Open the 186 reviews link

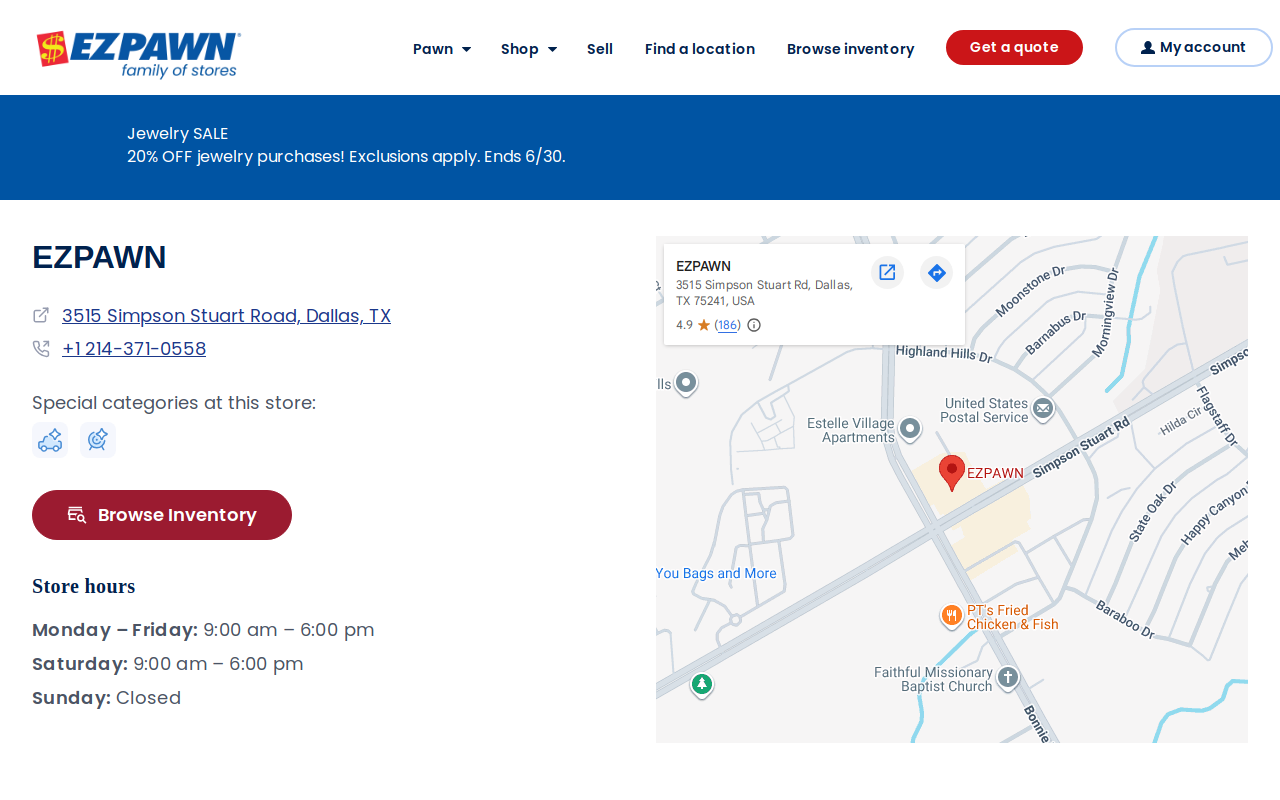tap(728, 325)
